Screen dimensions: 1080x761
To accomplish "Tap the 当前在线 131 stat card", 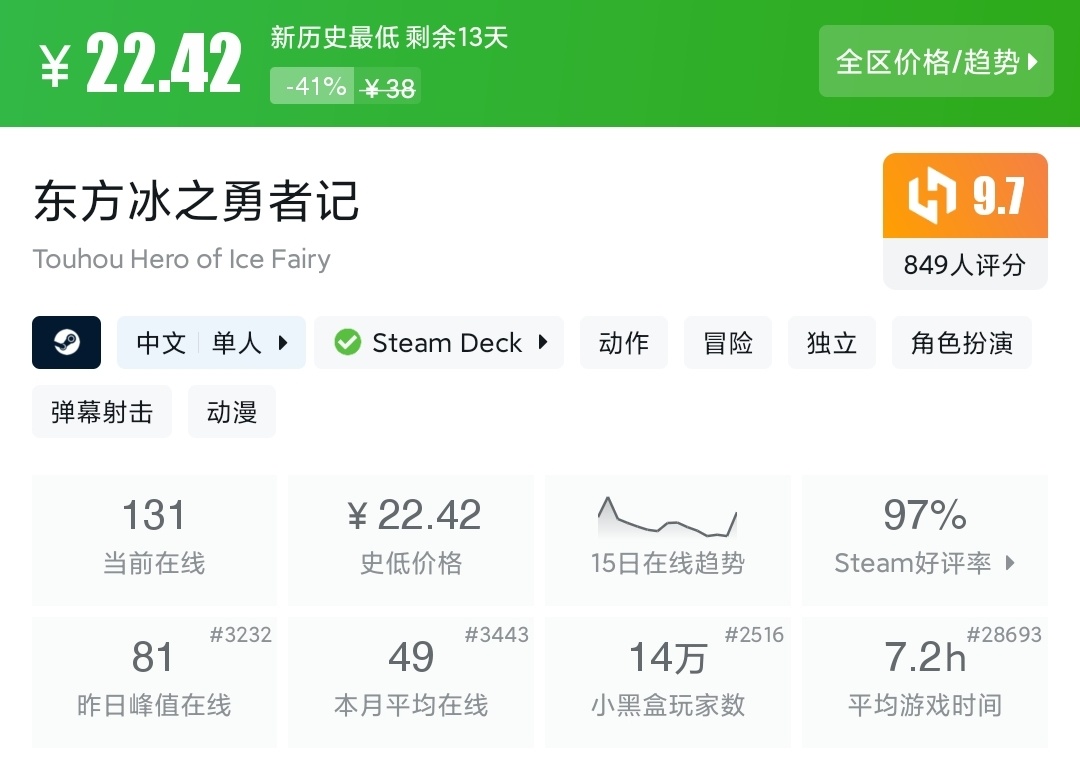I will [154, 540].
